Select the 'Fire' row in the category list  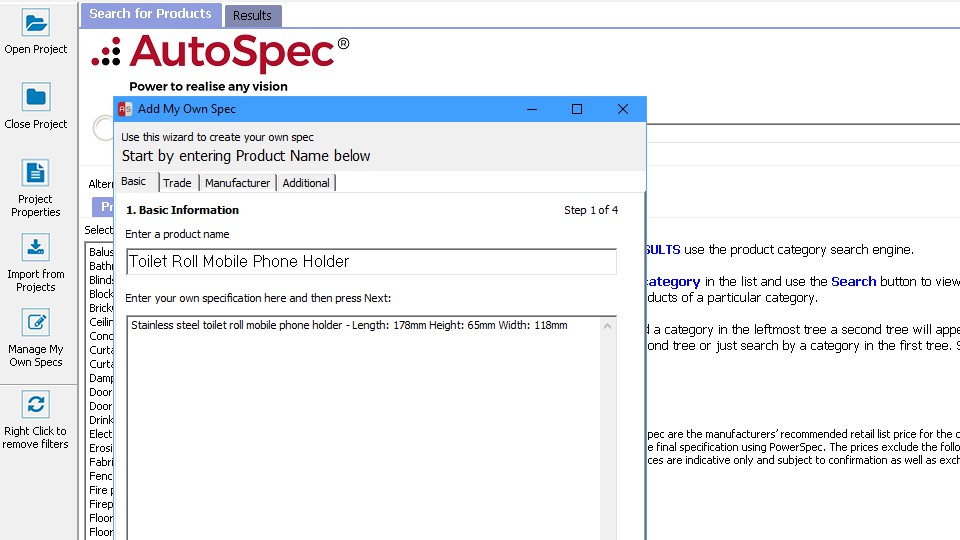point(101,490)
